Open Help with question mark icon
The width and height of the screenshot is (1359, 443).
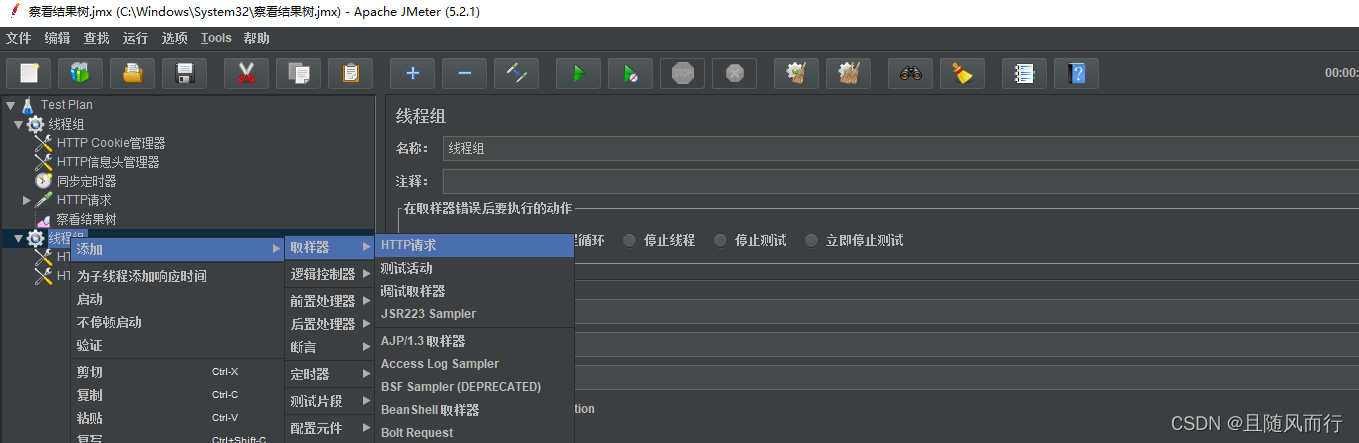(x=1076, y=73)
